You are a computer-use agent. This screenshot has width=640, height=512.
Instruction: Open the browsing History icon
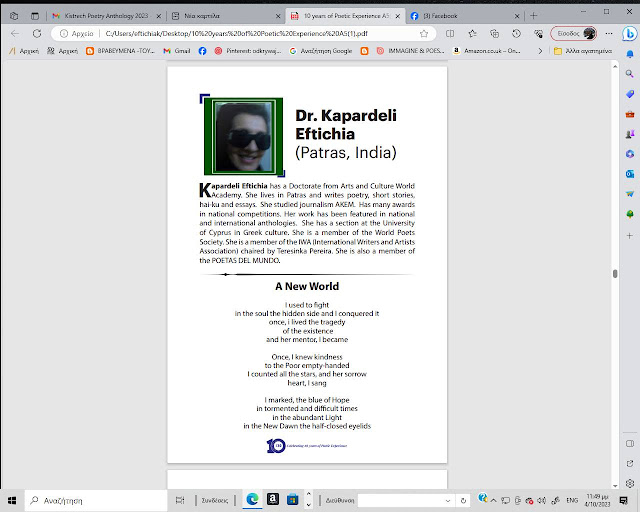click(x=516, y=33)
